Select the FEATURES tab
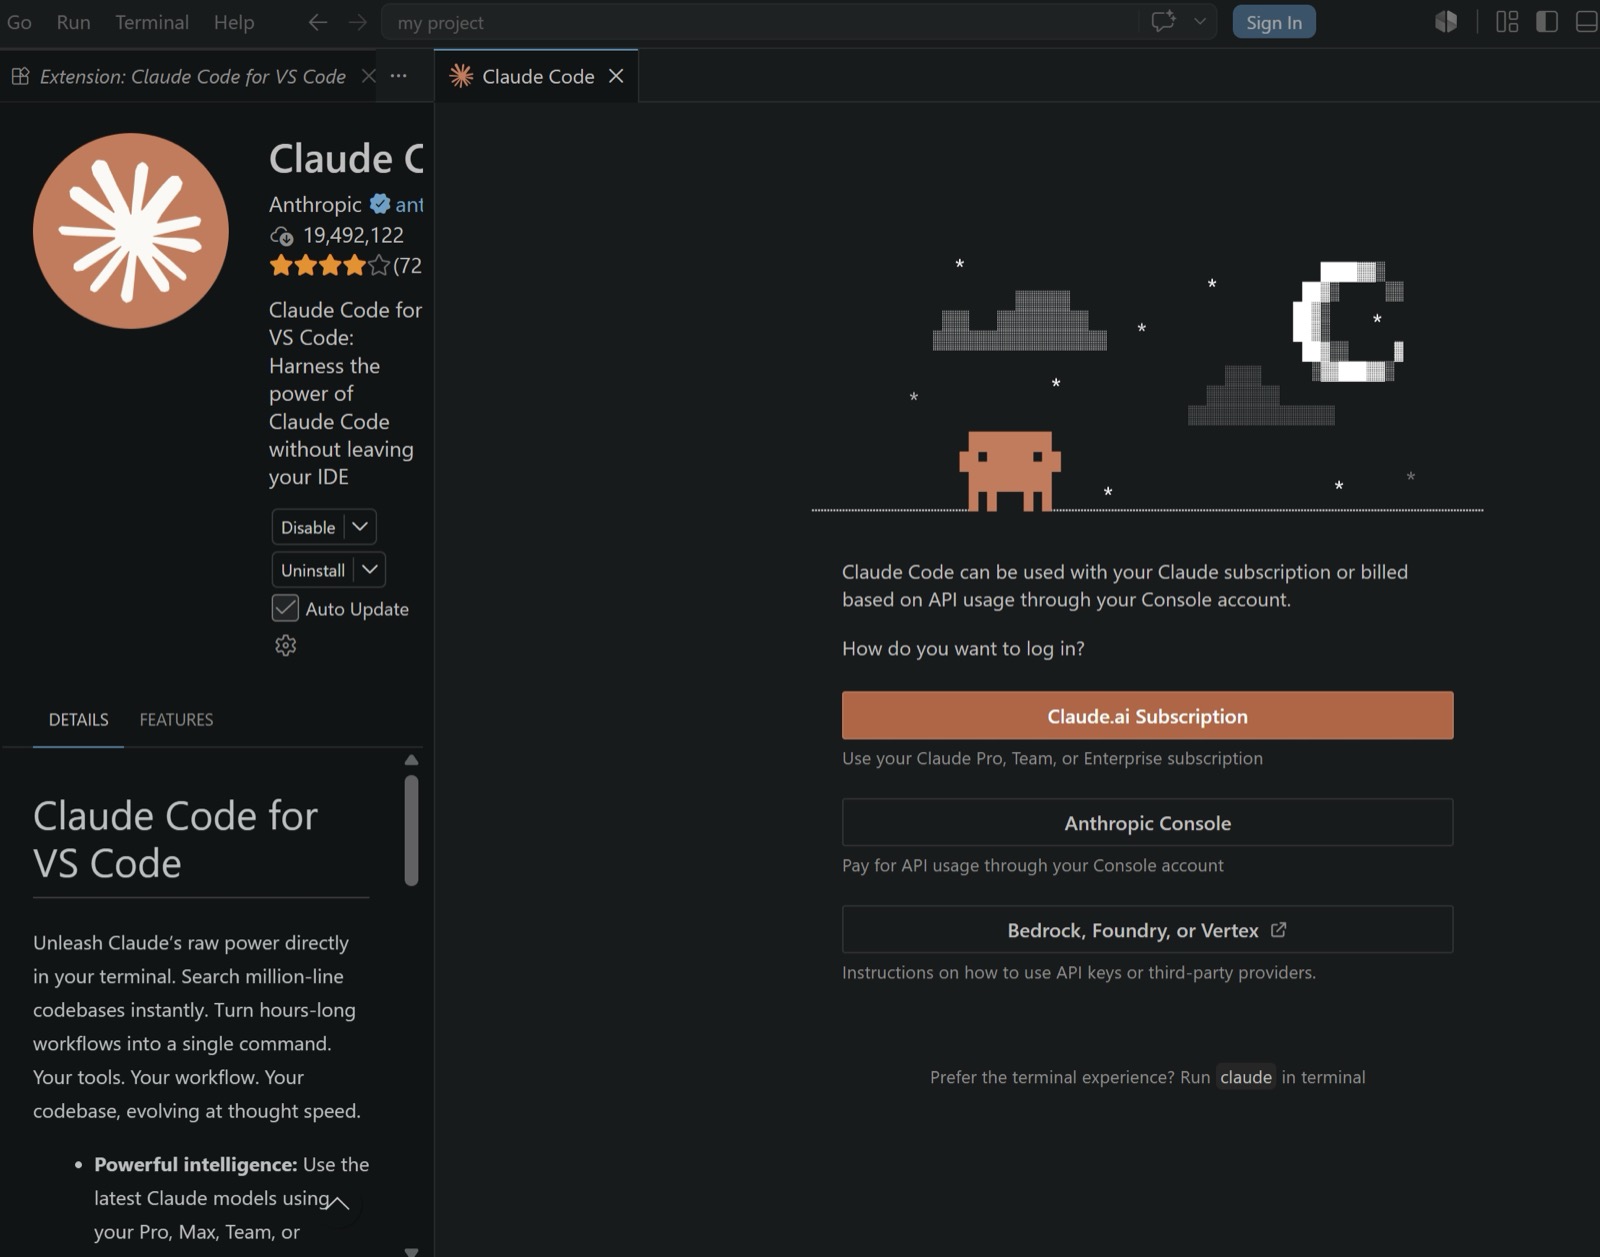This screenshot has height=1257, width=1600. click(x=176, y=719)
